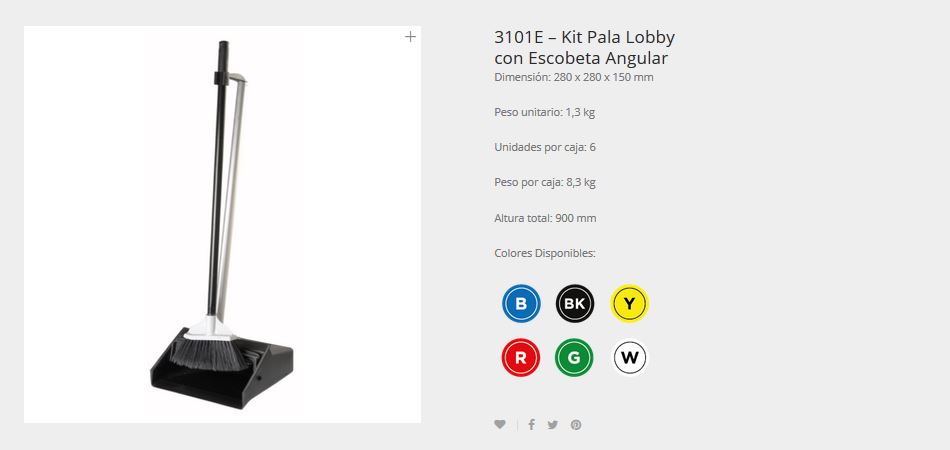The height and width of the screenshot is (450, 950).
Task: Click the Peso por caja 8,3 kg line
Action: (545, 182)
